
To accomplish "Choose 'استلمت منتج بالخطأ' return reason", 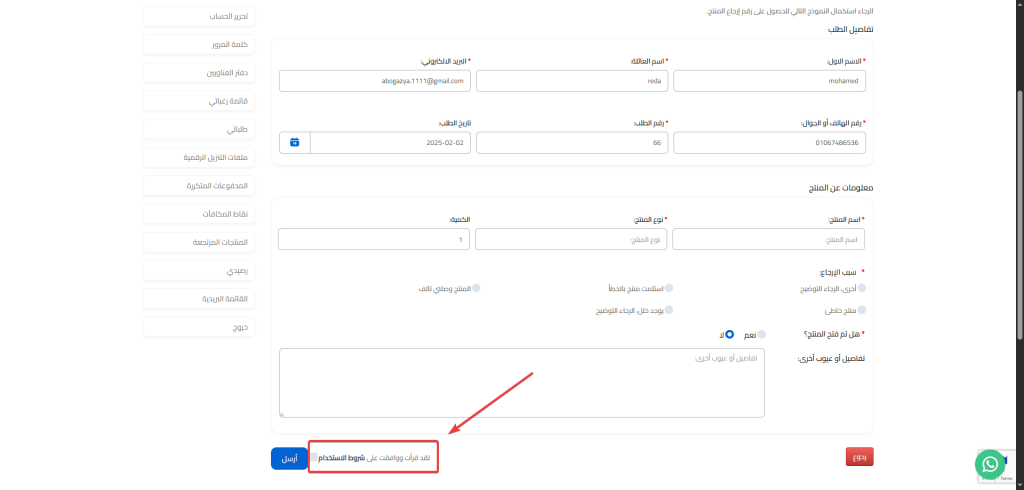I will click(669, 288).
